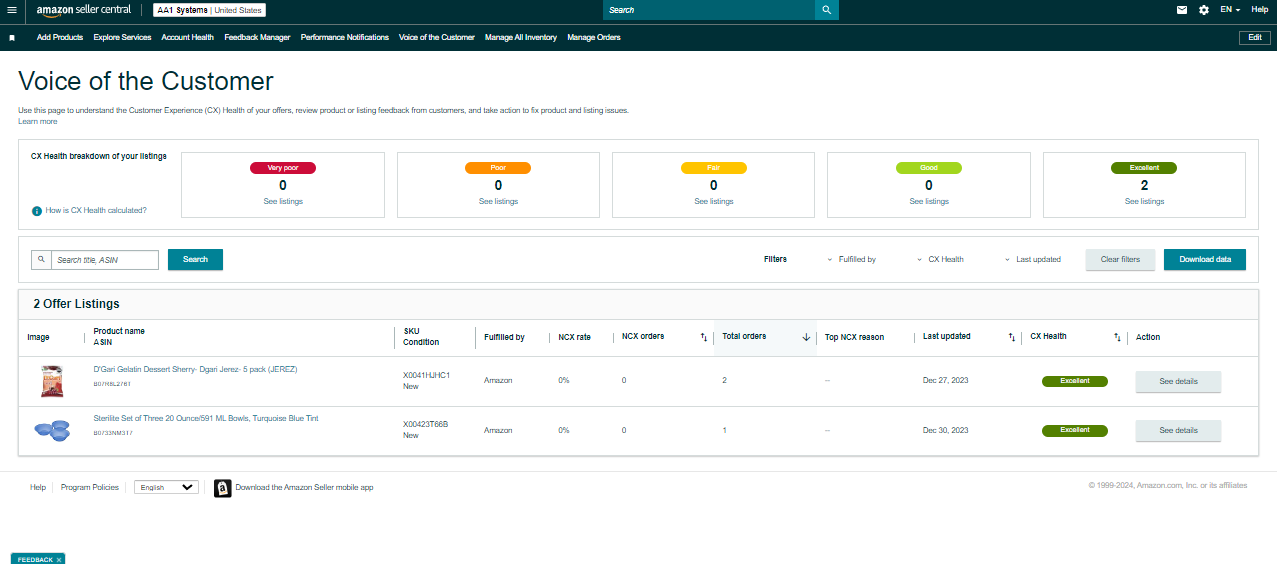Viewport: 1277px width, 564px height.
Task: Click the Edit button in navigation bar
Action: pos(1255,37)
